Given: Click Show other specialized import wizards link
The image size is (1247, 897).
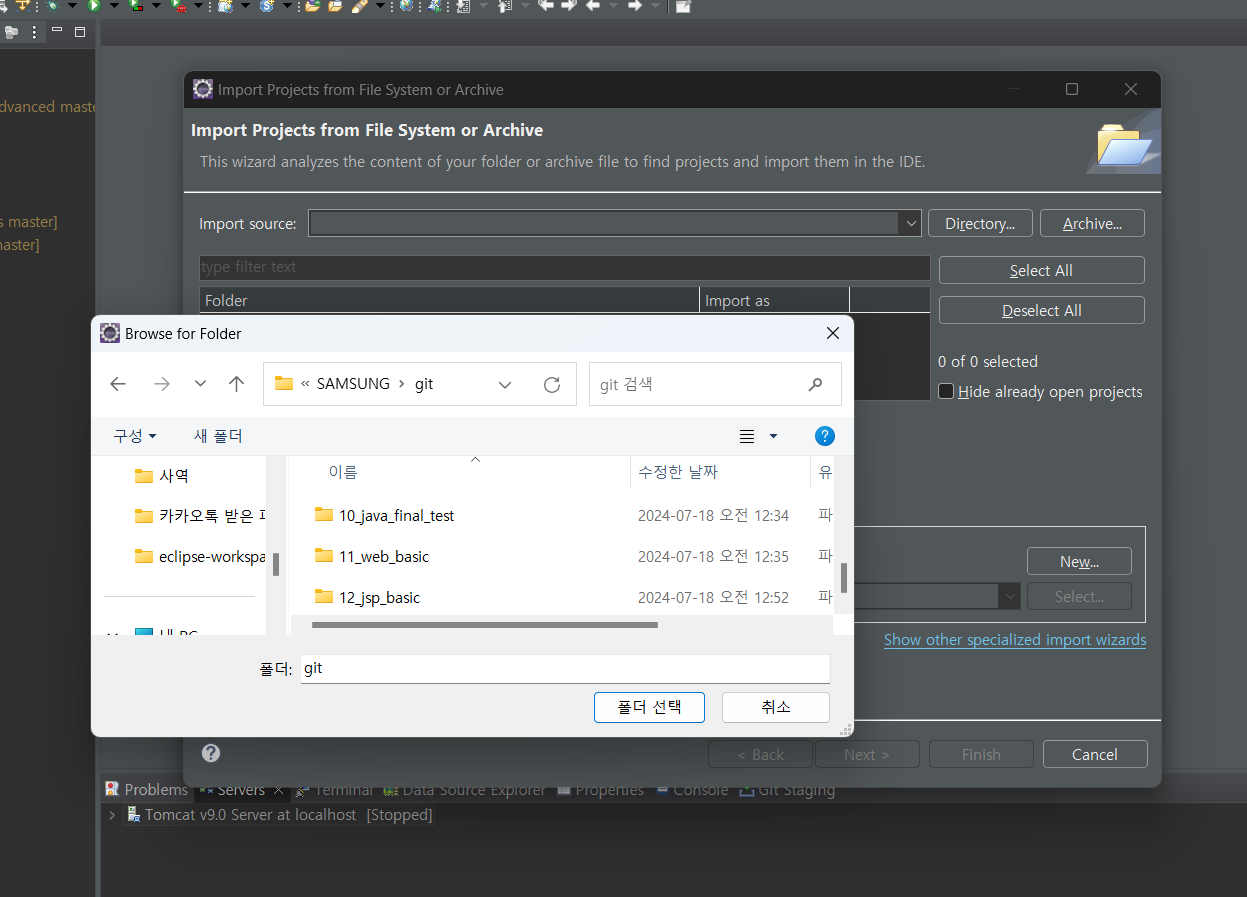Looking at the screenshot, I should (x=1015, y=640).
